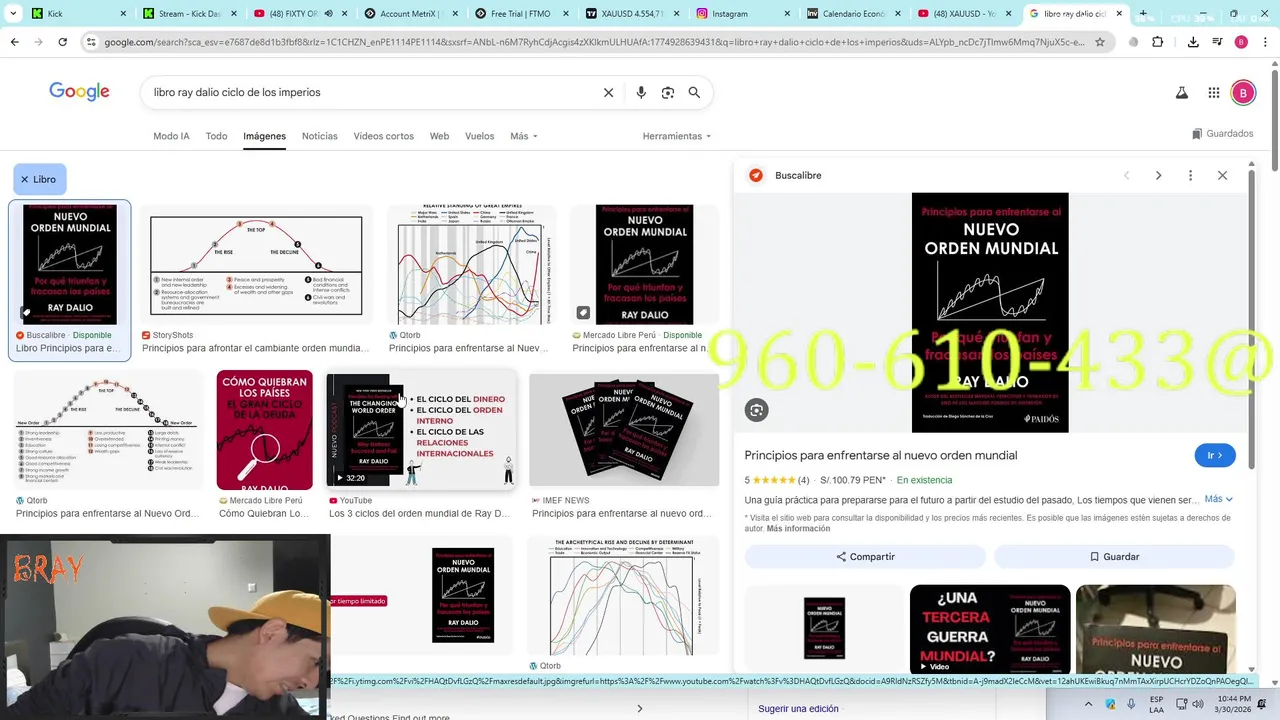This screenshot has width=1280, height=720.
Task: Switch to Videos cortos tab
Action: pos(383,136)
